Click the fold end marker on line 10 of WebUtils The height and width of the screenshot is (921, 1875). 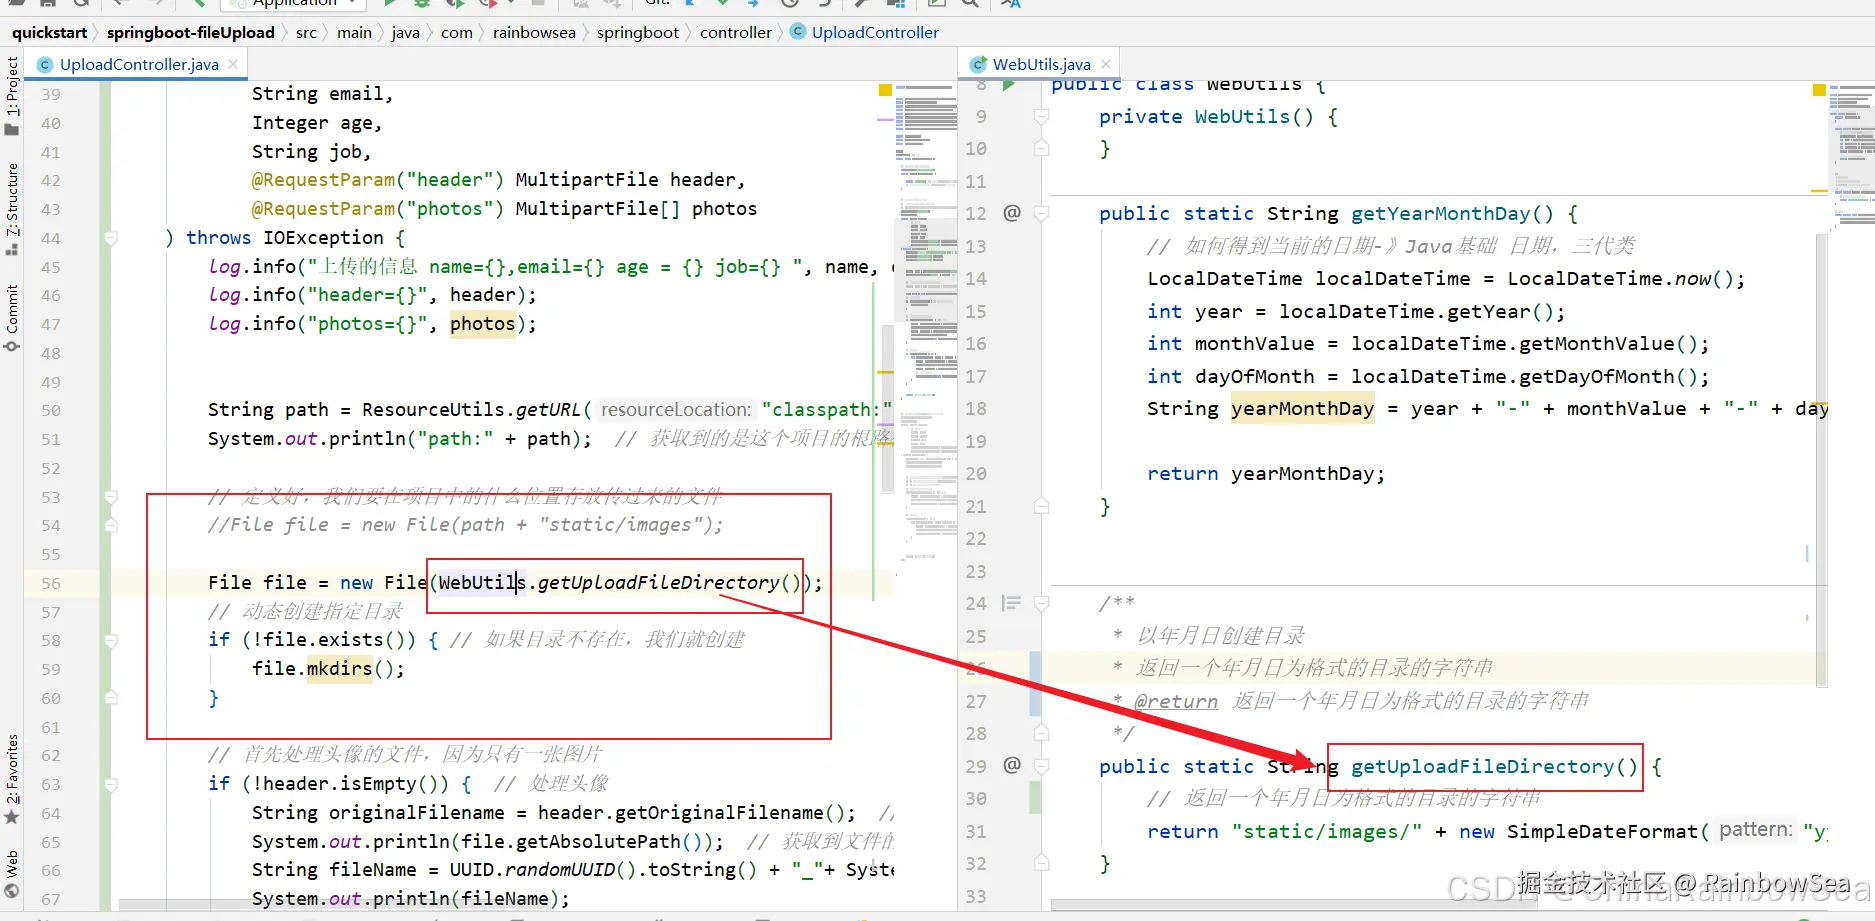[1041, 148]
